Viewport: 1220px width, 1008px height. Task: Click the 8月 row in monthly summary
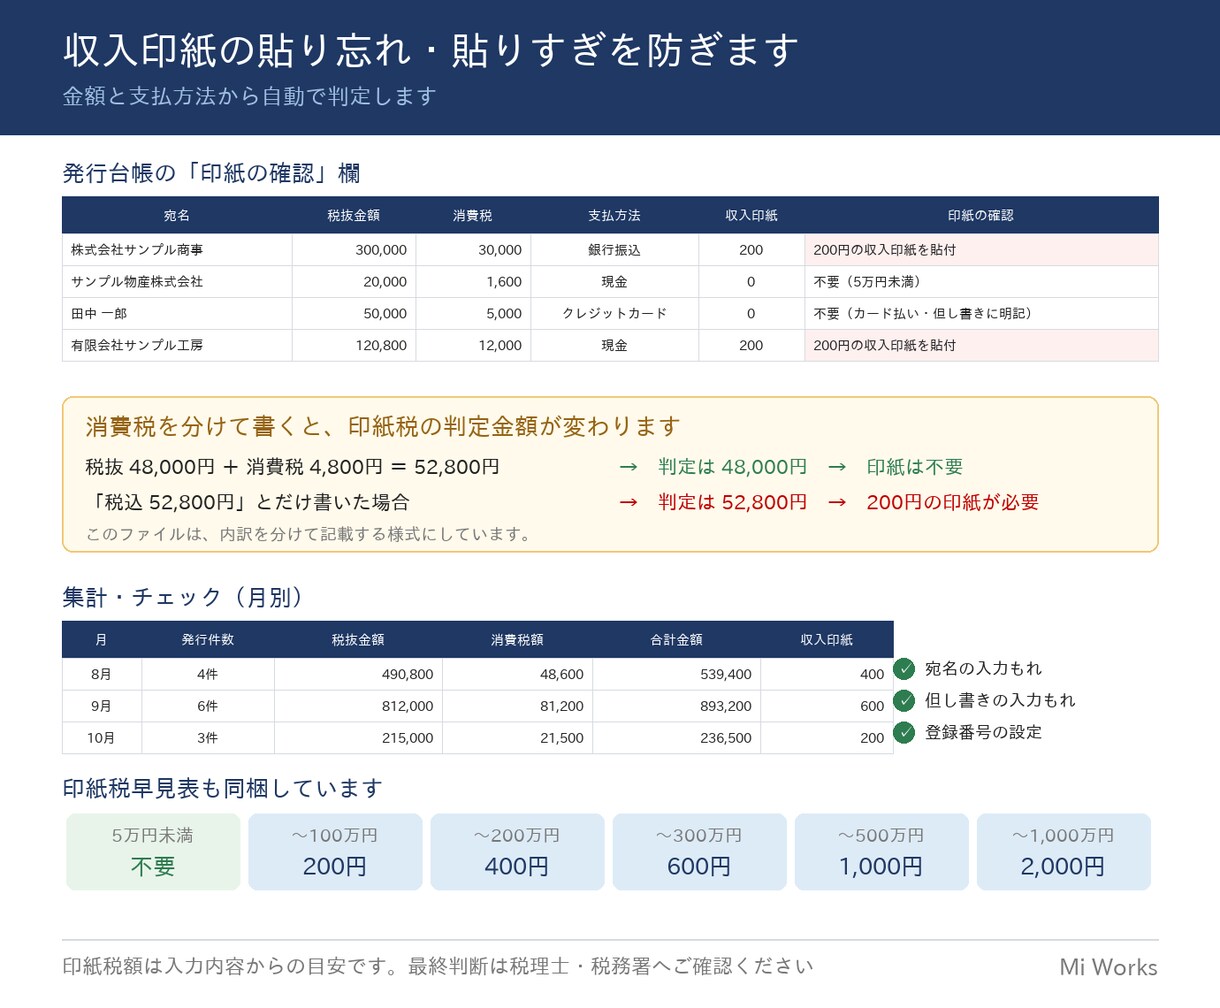point(477,674)
